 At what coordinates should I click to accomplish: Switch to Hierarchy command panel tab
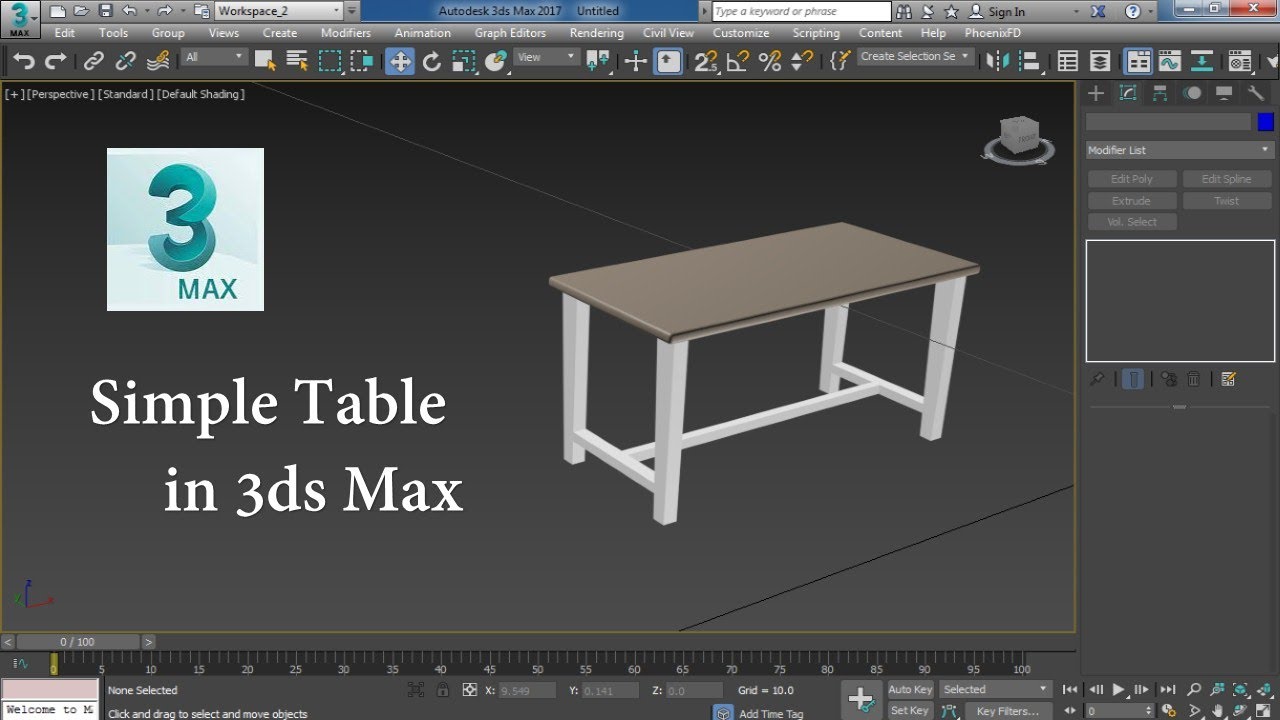tap(1160, 93)
